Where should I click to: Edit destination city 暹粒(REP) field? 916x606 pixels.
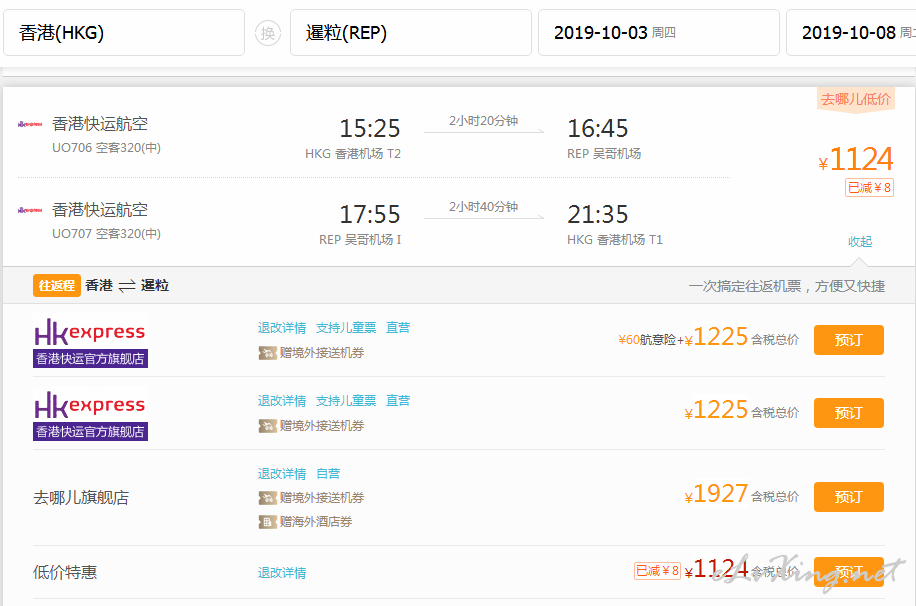[x=411, y=33]
